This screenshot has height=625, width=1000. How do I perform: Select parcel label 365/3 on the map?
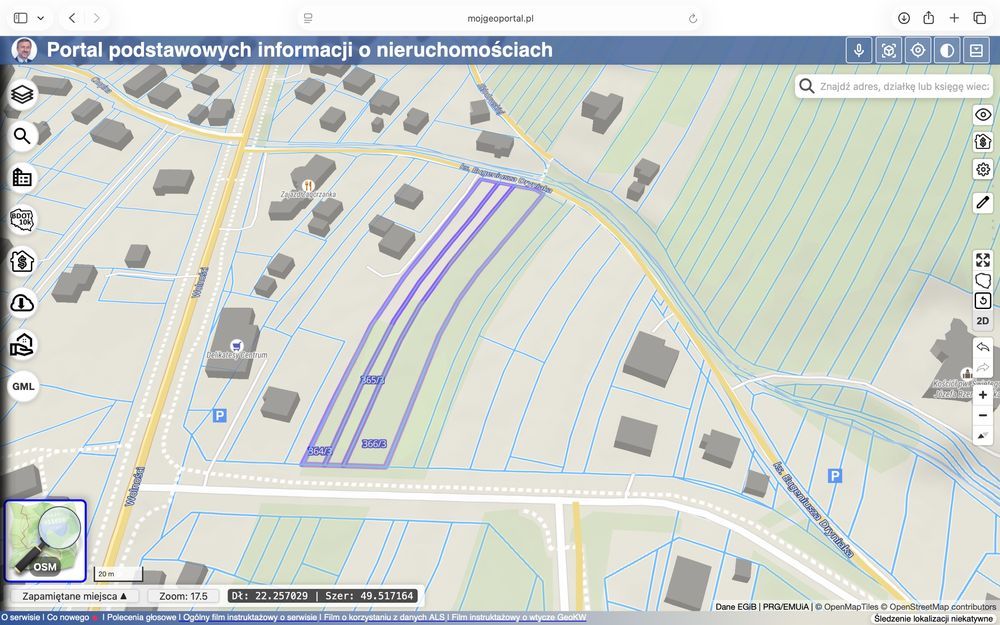[x=372, y=380]
